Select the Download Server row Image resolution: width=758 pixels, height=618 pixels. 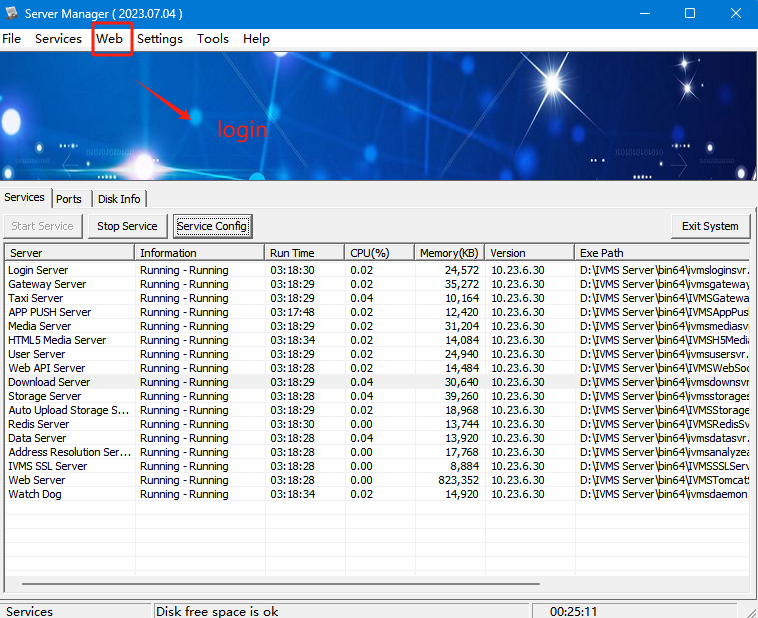pyautogui.click(x=377, y=382)
